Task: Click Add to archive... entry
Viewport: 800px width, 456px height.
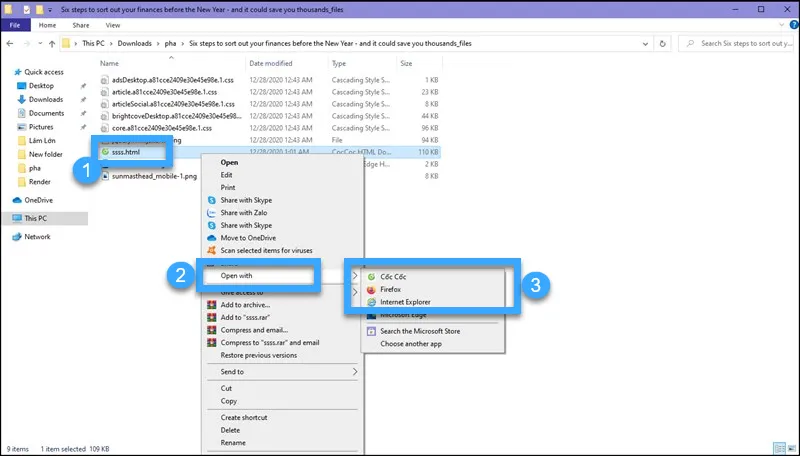Action: point(245,305)
